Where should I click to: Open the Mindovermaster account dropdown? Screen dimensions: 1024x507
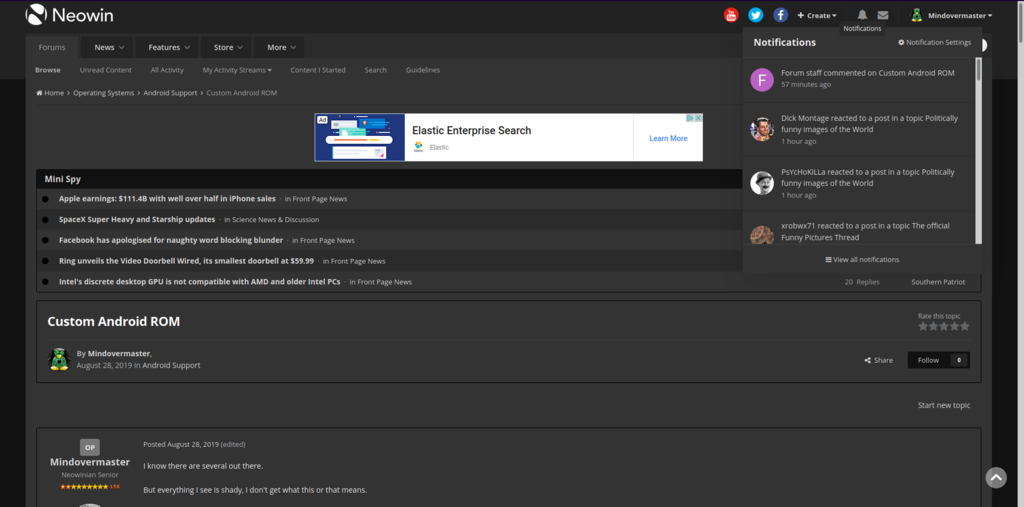pyautogui.click(x=960, y=15)
